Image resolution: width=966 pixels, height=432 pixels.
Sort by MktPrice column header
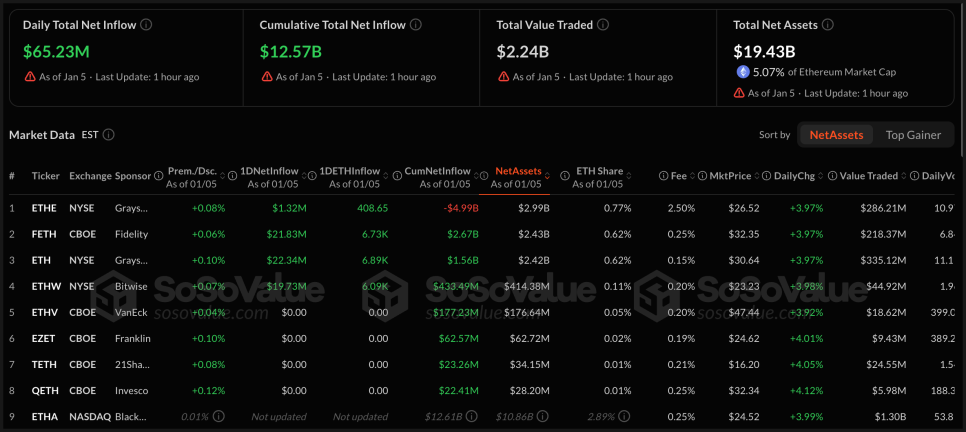[x=729, y=176]
